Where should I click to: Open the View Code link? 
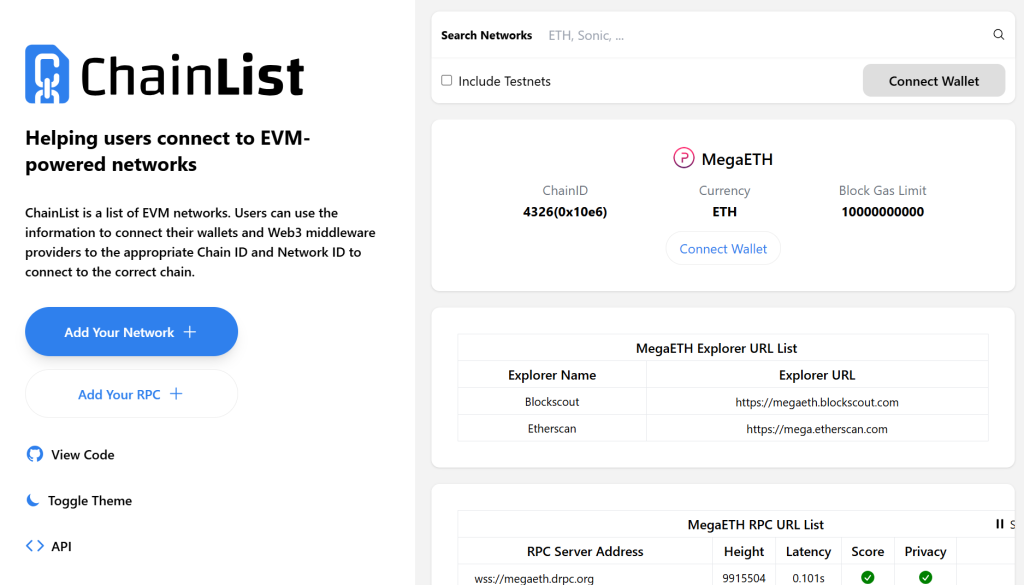83,455
